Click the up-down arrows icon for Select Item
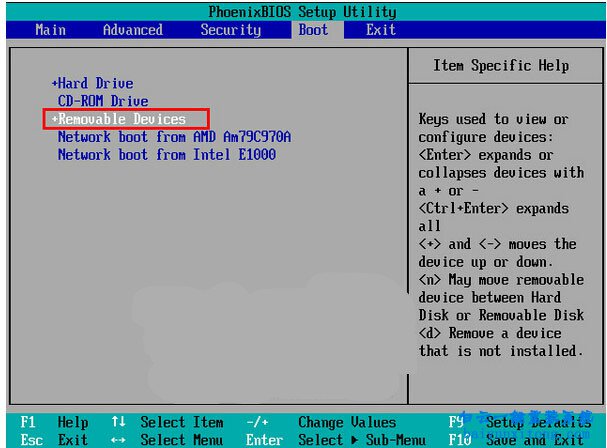The width and height of the screenshot is (607, 448). [117, 422]
